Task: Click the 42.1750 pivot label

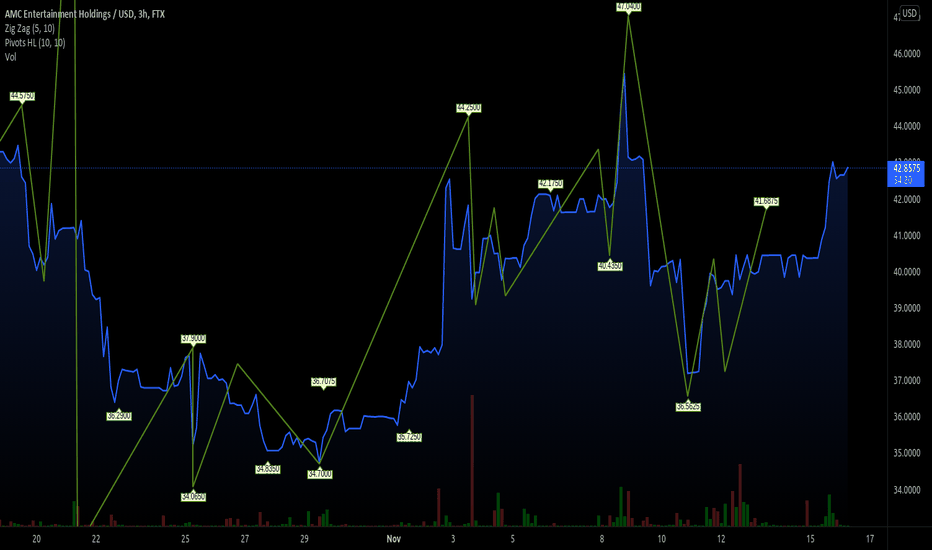Action: [x=550, y=184]
